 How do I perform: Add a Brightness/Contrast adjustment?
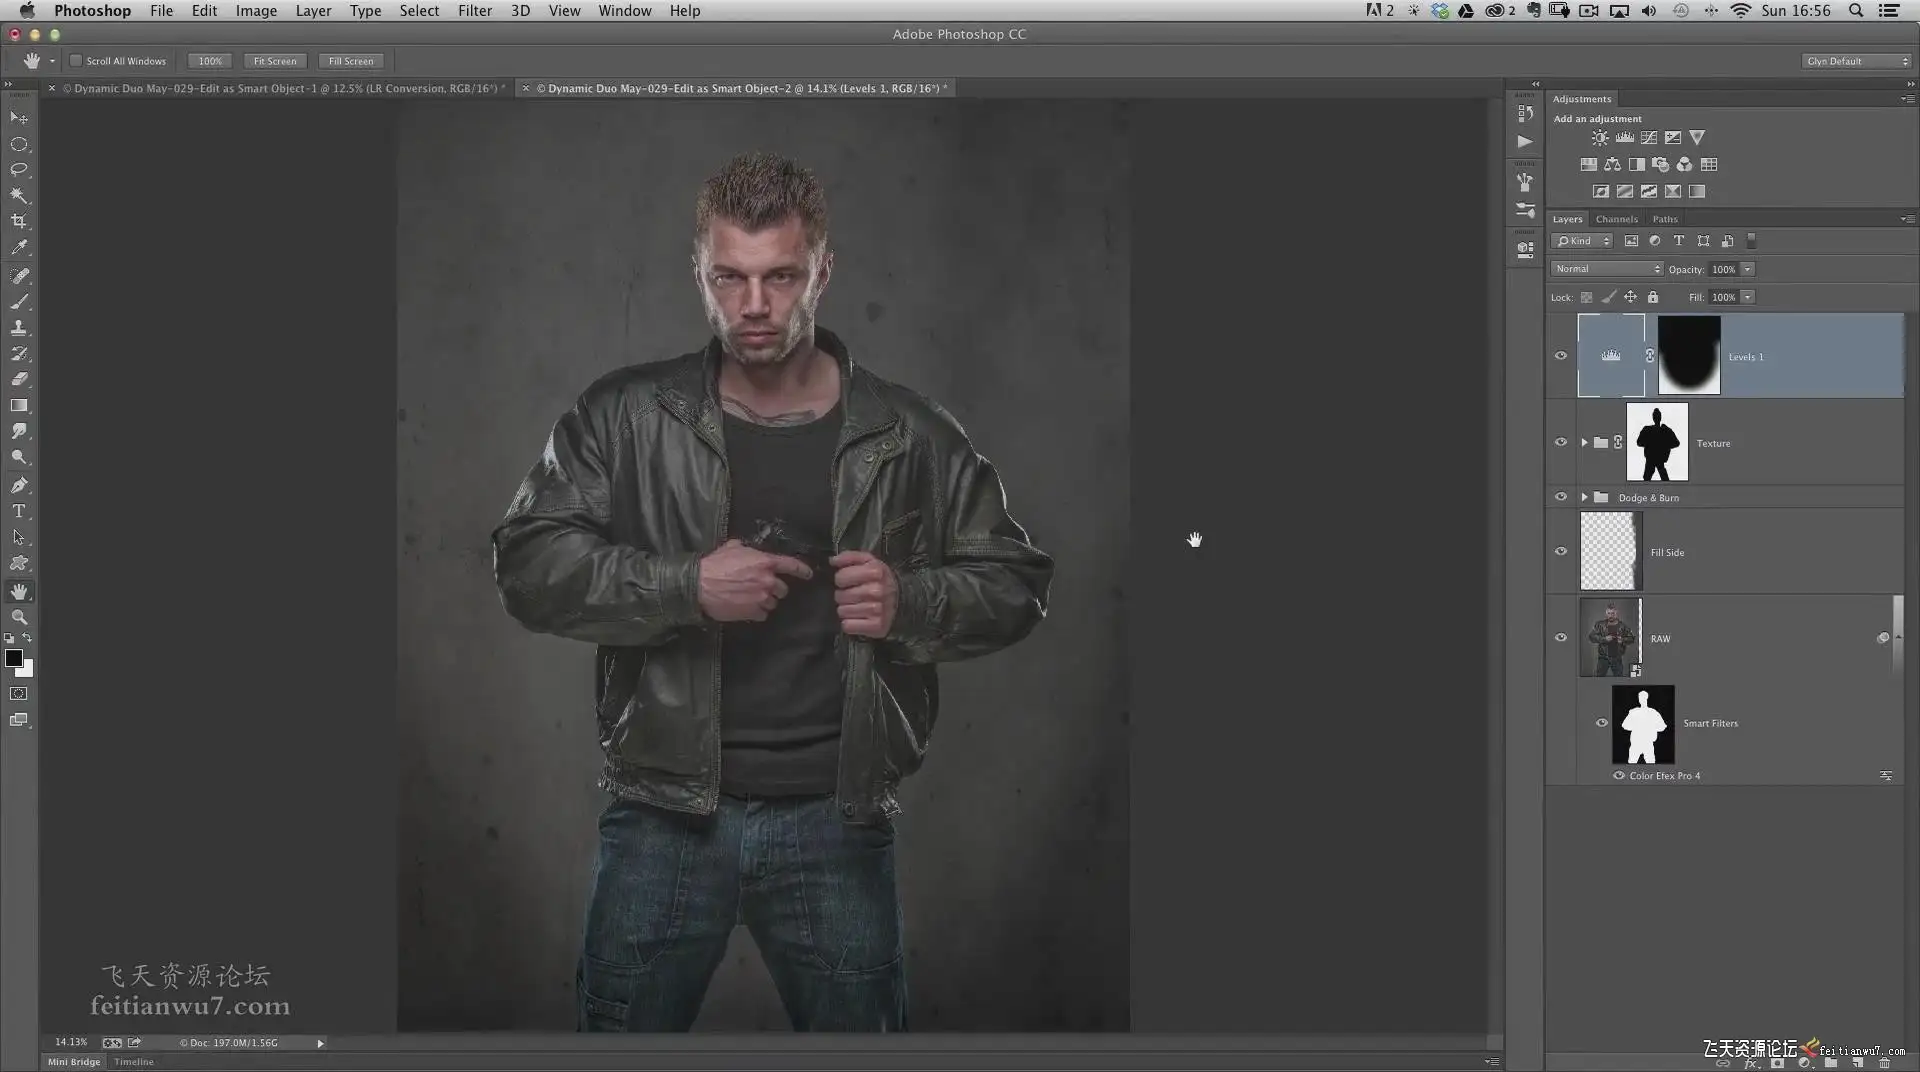click(x=1600, y=138)
